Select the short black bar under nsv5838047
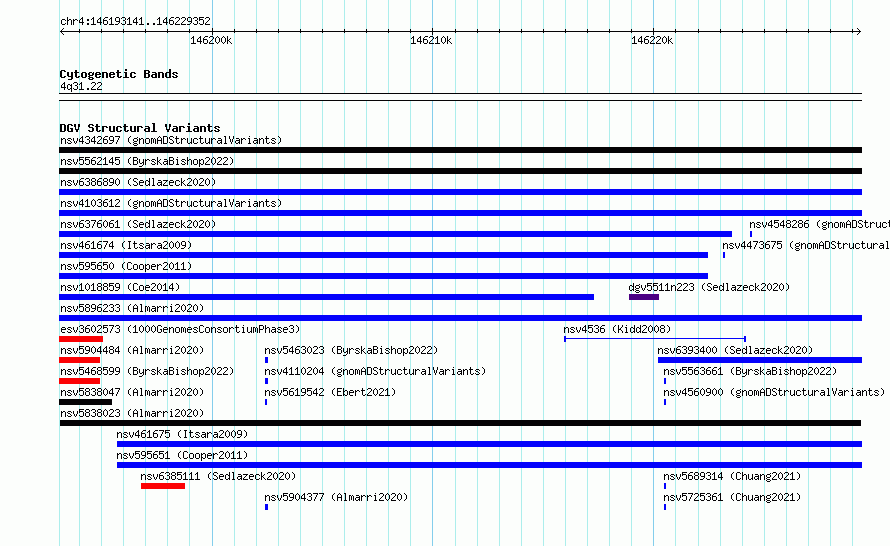Image resolution: width=890 pixels, height=546 pixels. (86, 402)
